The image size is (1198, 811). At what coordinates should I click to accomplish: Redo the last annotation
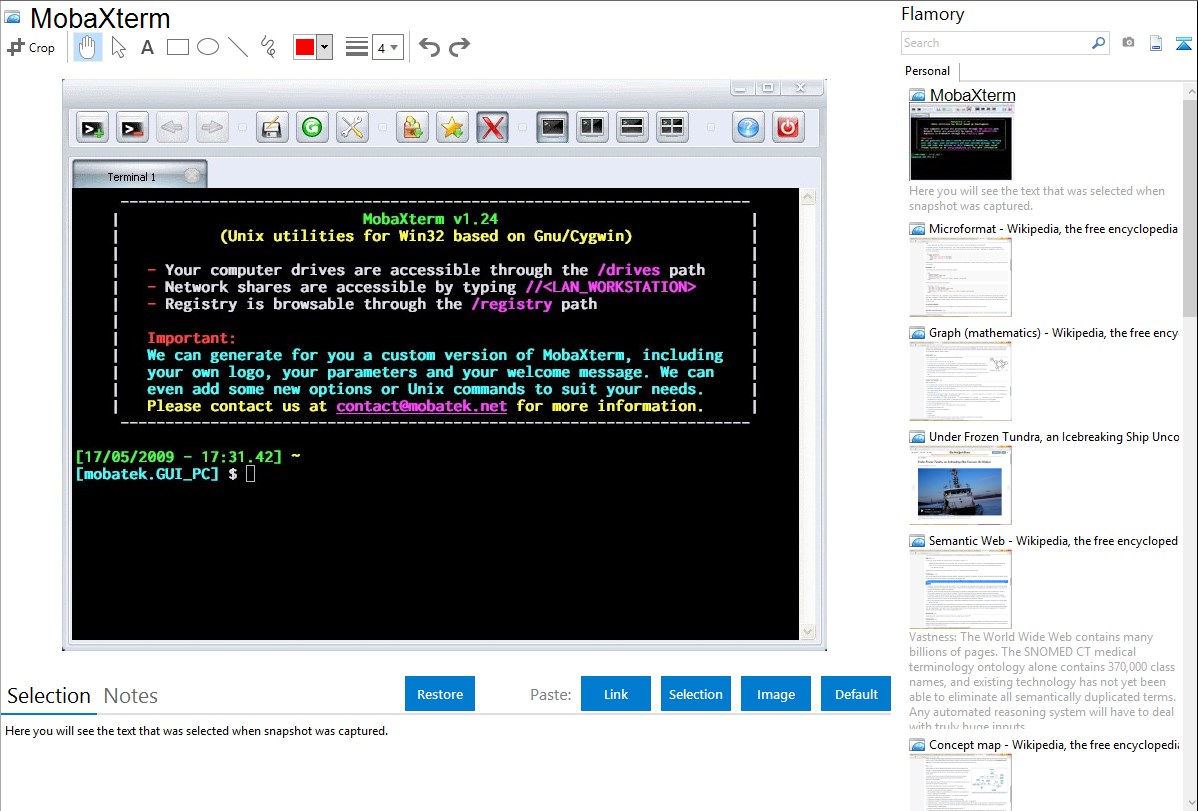coord(459,47)
